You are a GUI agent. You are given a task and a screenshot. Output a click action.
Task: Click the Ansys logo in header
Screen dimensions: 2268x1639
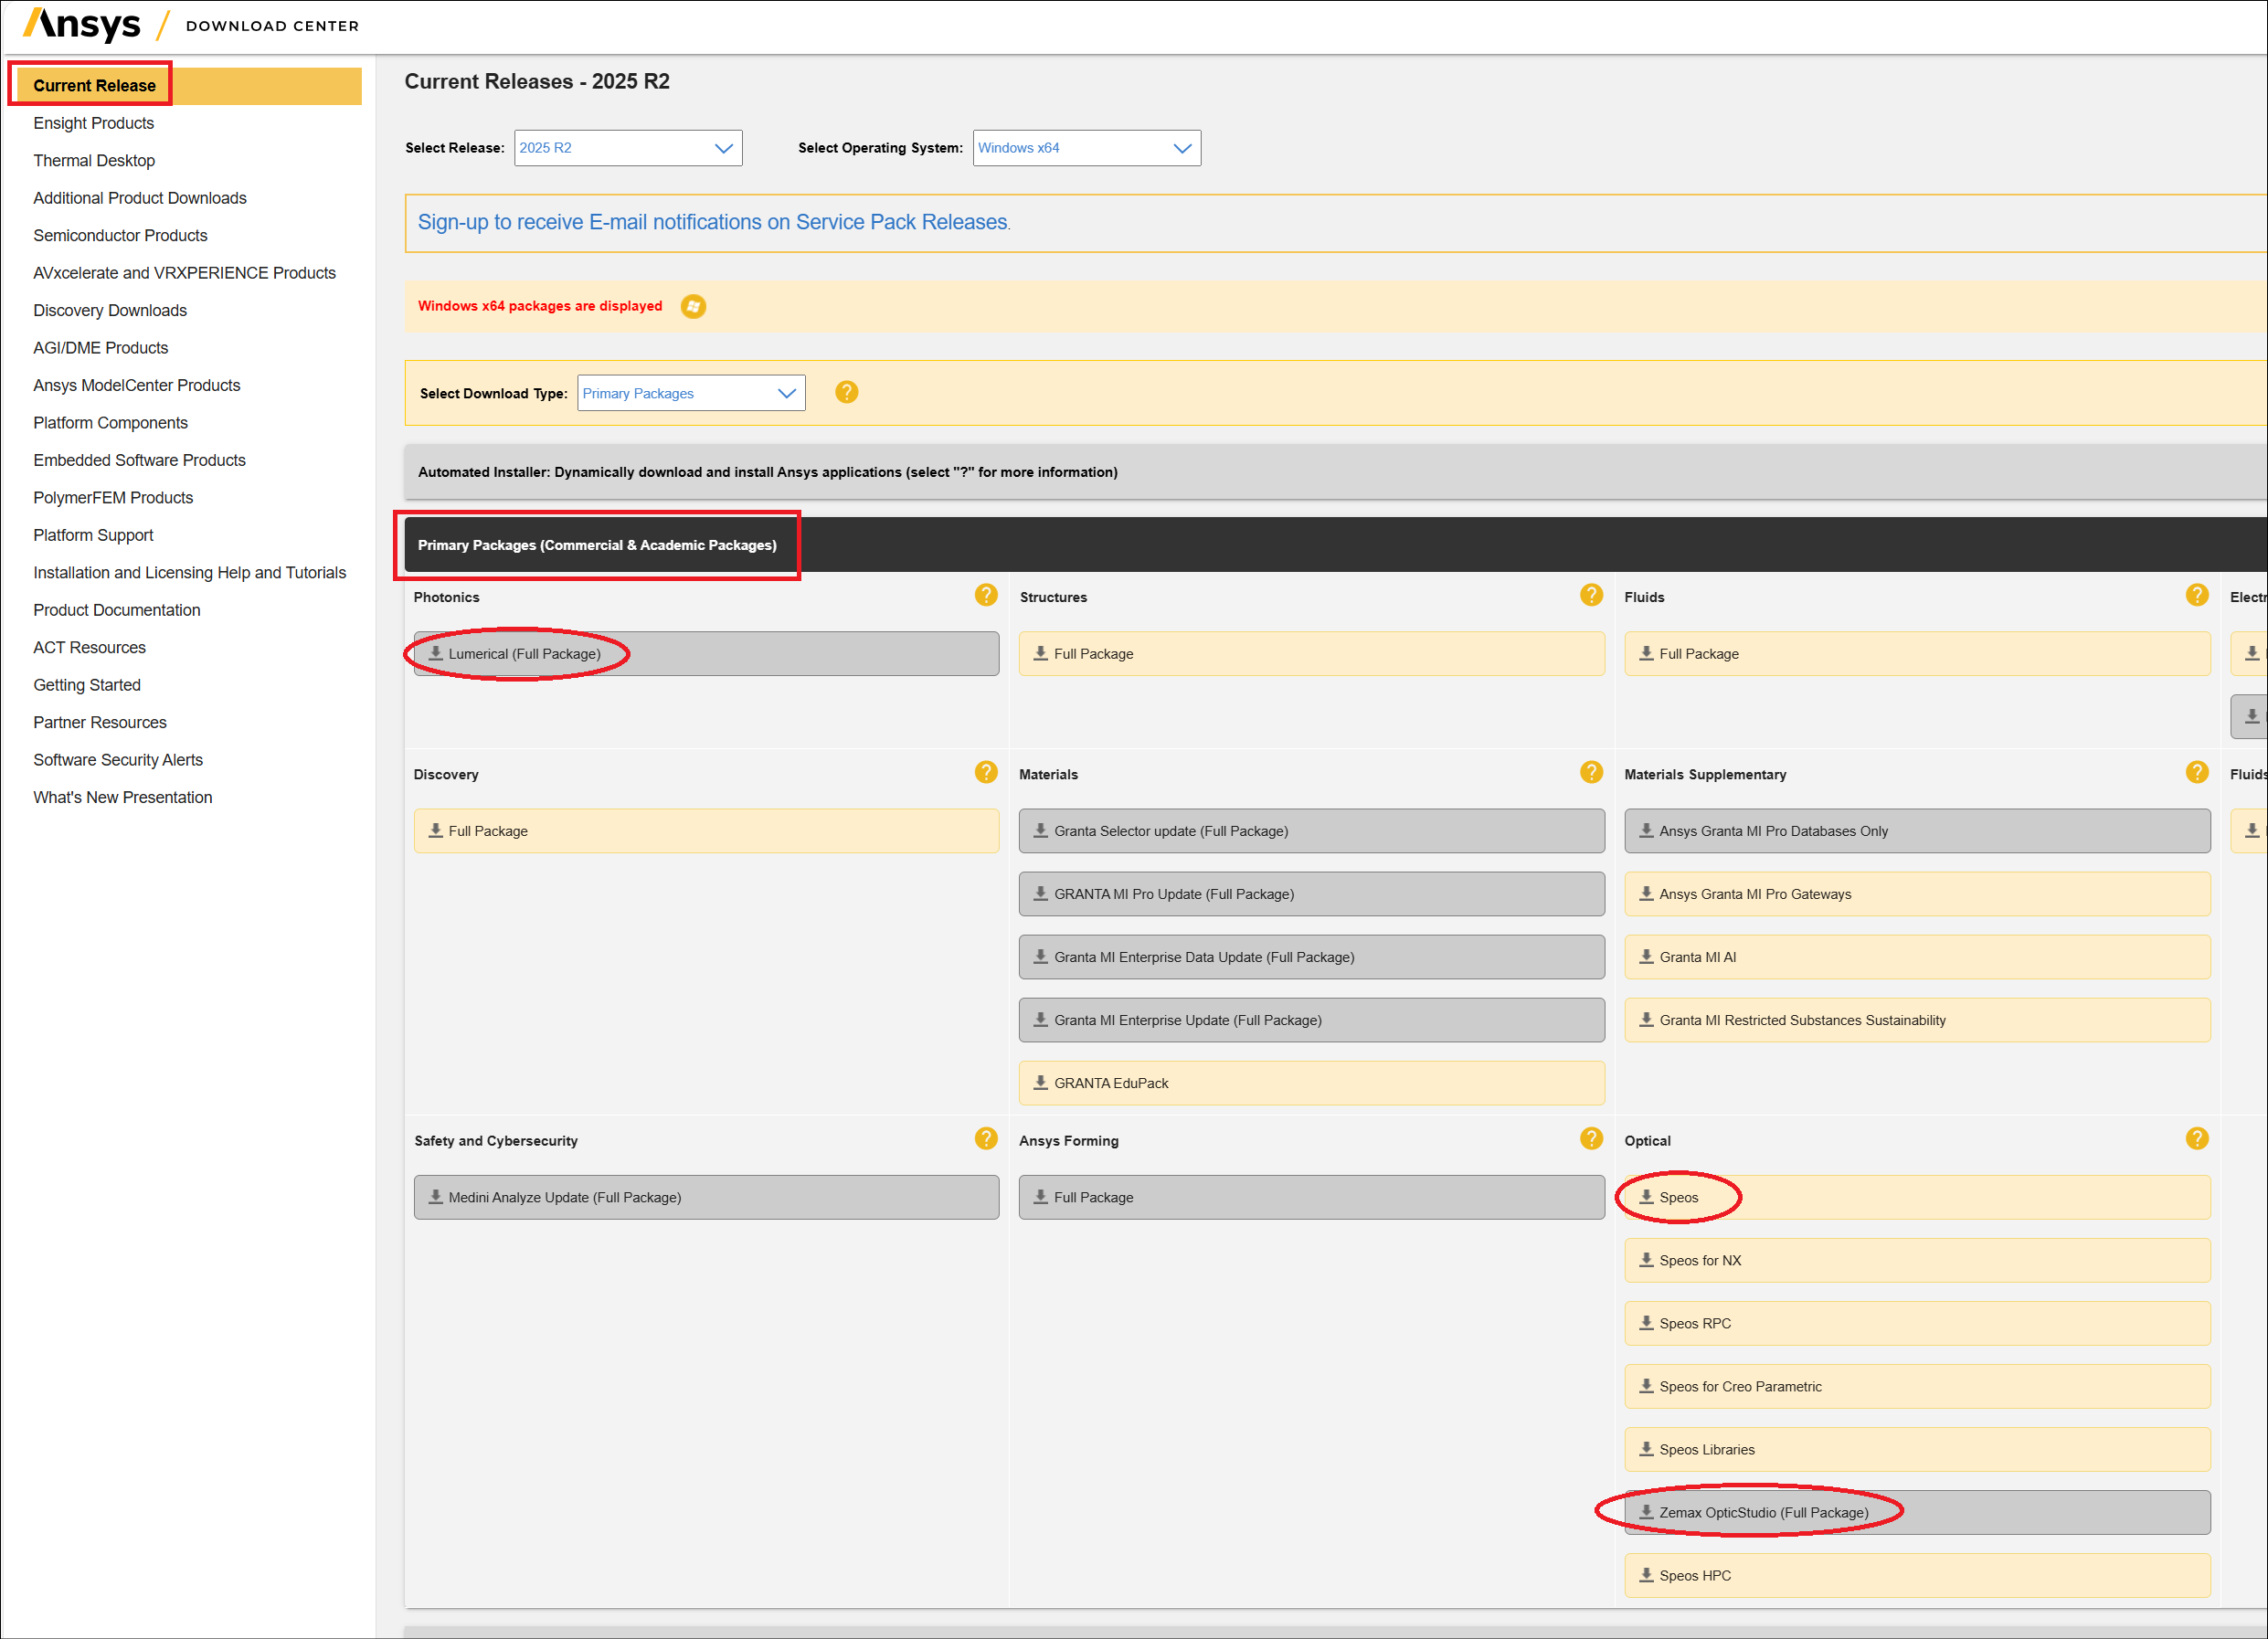(82, 25)
